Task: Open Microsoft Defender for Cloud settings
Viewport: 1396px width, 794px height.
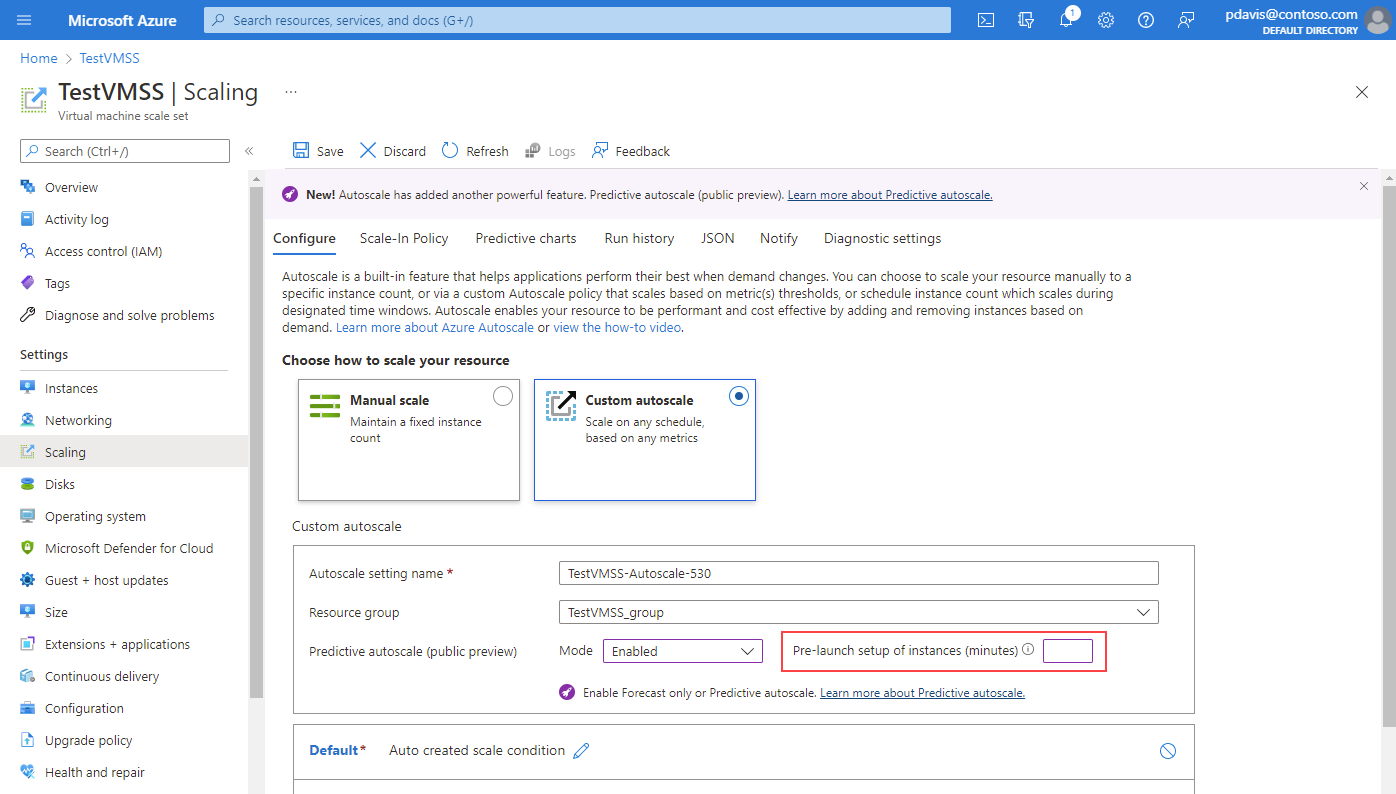Action: (129, 547)
